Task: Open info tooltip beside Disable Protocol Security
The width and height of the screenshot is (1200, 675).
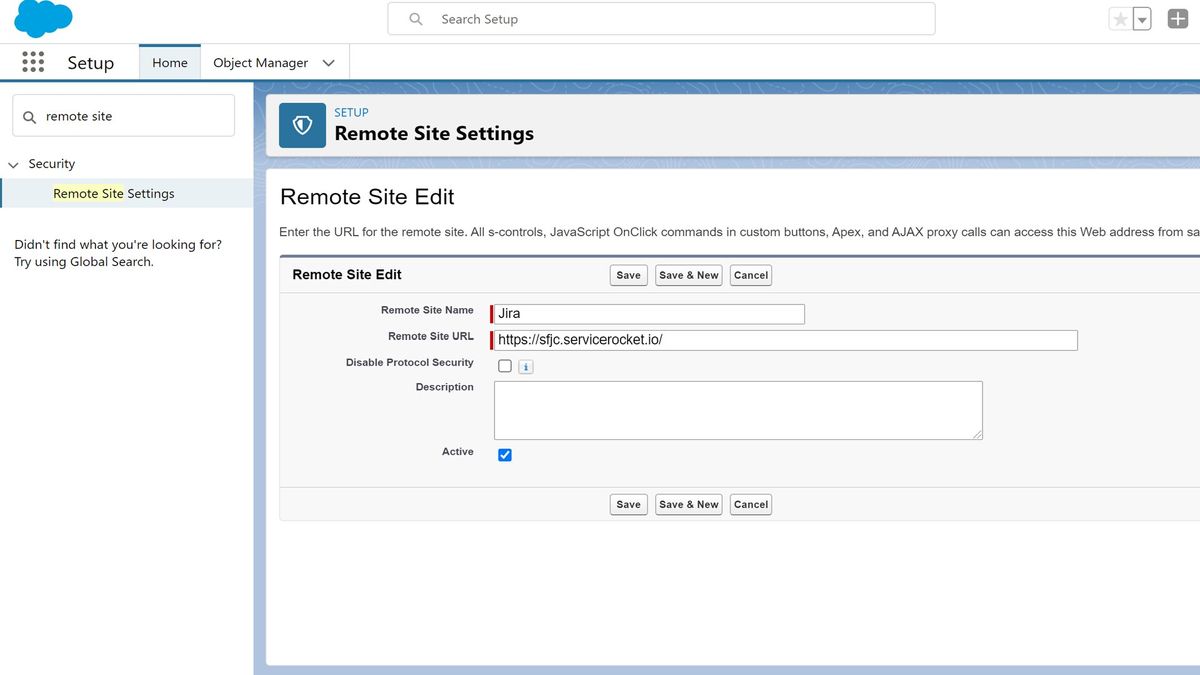Action: click(525, 367)
